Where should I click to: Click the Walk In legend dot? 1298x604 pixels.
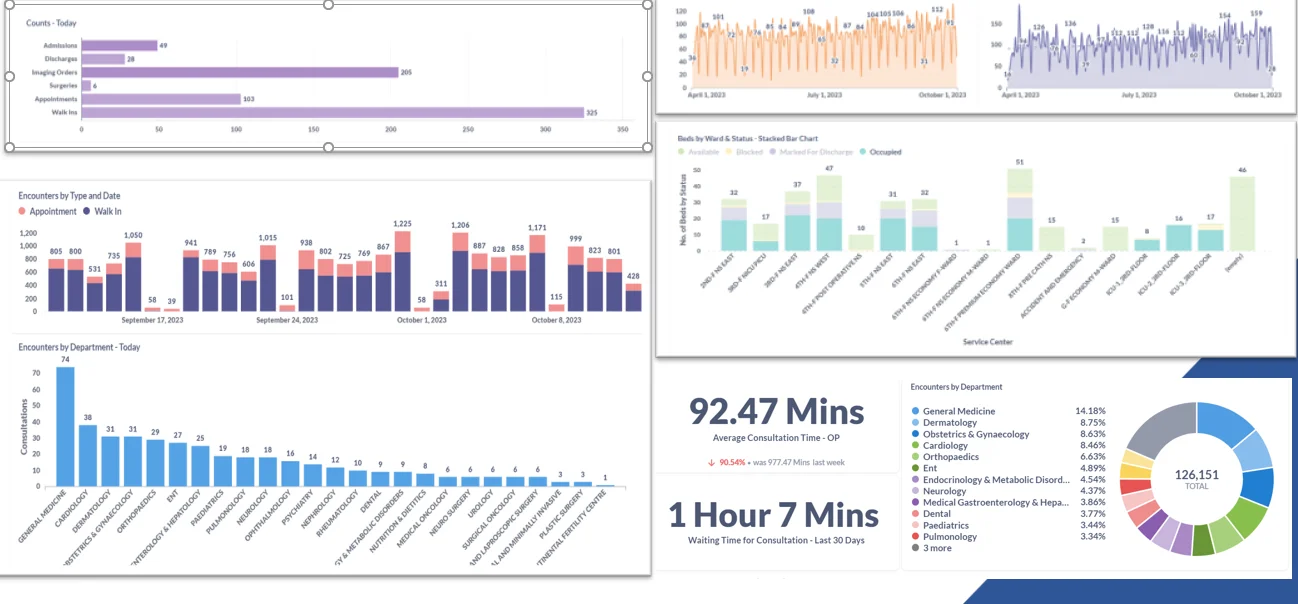88,212
